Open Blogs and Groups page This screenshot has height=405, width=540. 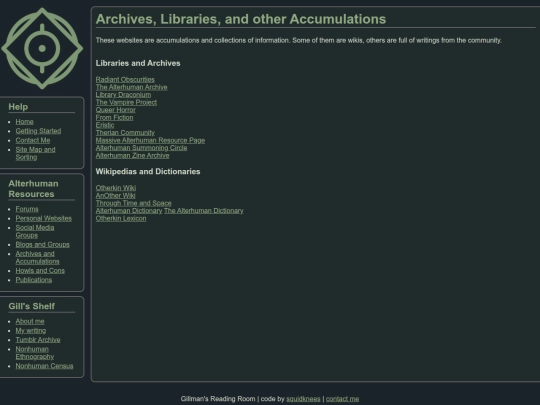tap(42, 245)
